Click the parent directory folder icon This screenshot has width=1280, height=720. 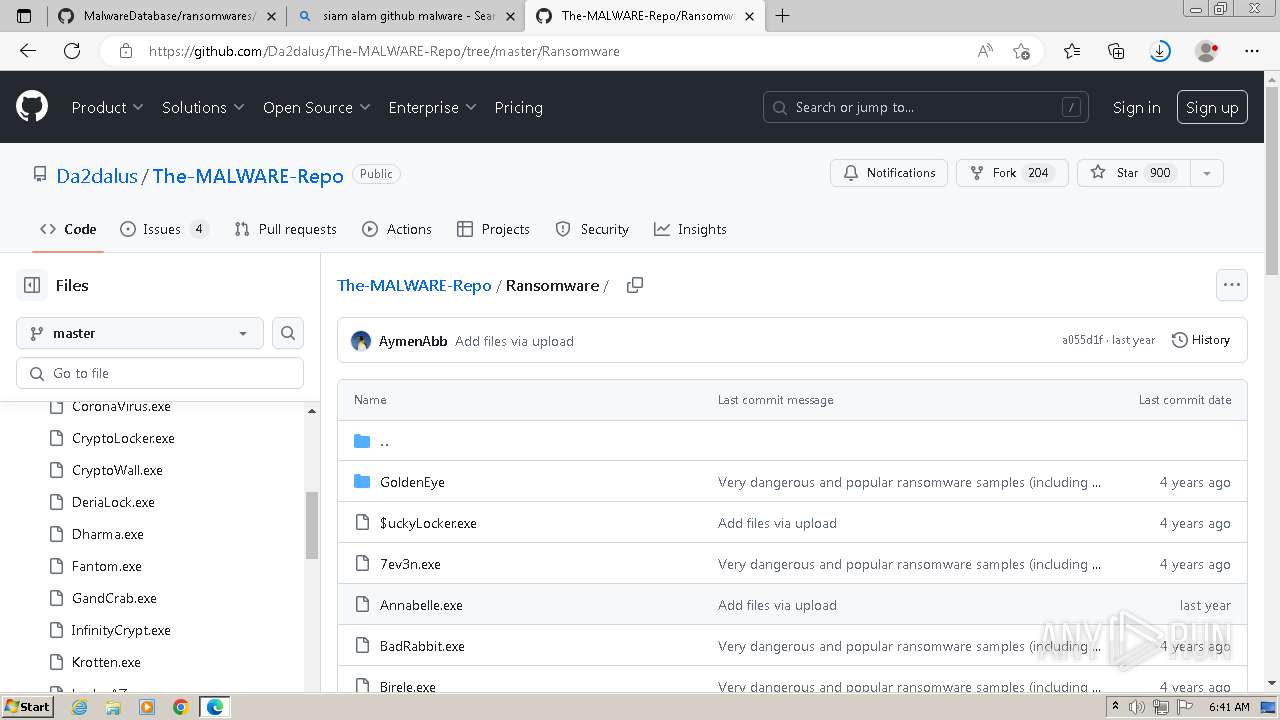362,441
